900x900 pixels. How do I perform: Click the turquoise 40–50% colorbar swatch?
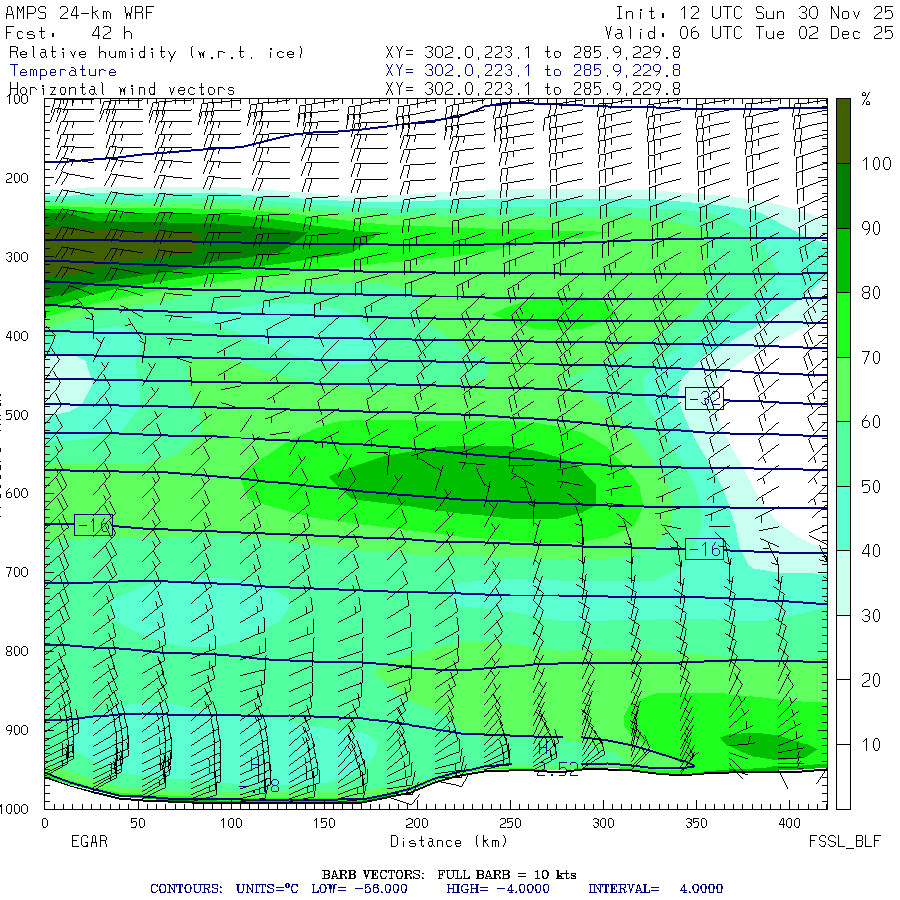843,519
